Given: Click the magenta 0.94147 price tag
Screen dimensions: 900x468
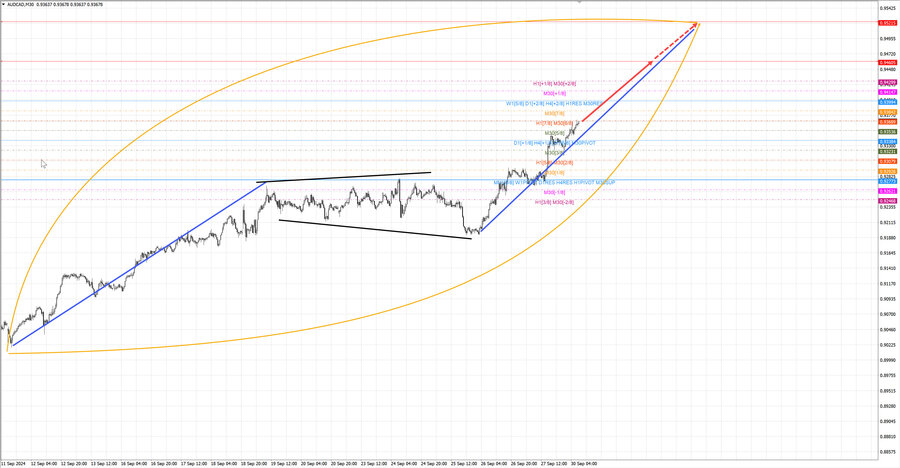Looking at the screenshot, I should click(x=887, y=92).
